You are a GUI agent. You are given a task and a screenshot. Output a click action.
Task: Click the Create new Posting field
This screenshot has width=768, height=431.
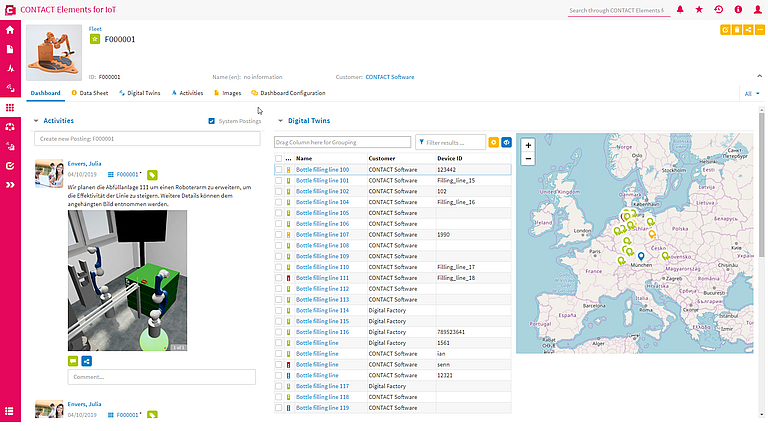coord(147,139)
